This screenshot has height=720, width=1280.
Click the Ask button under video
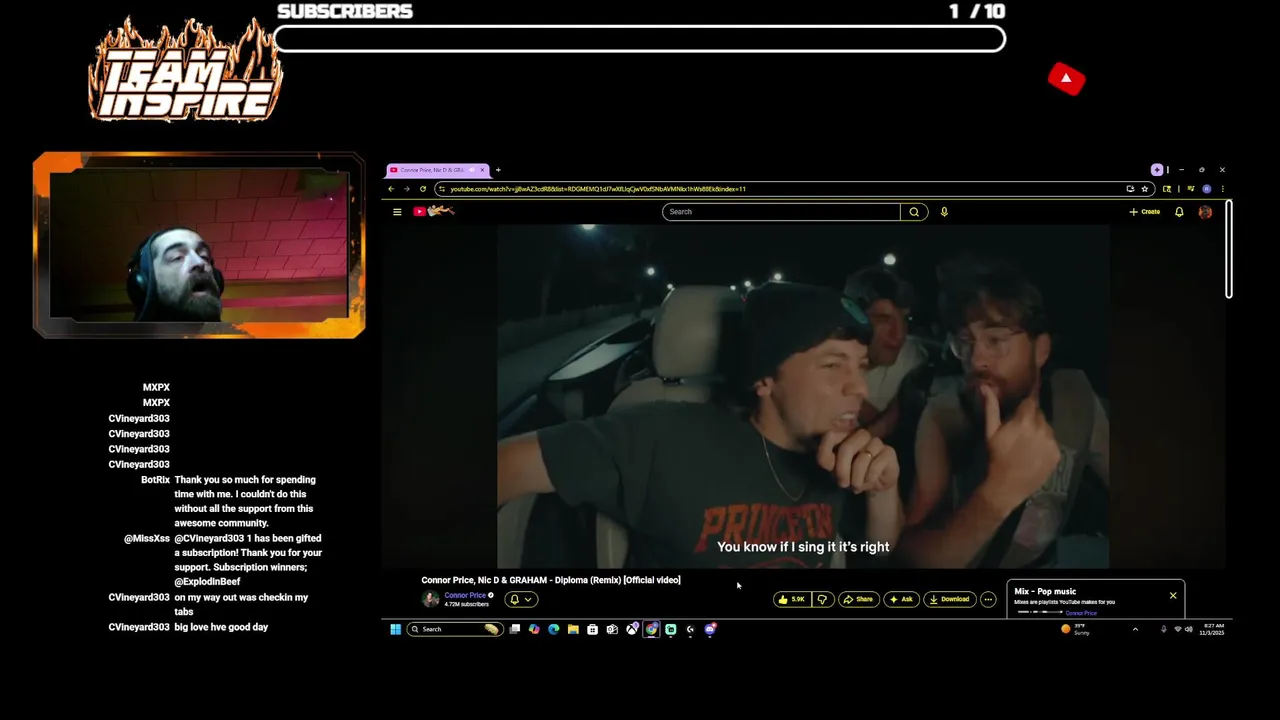click(901, 599)
